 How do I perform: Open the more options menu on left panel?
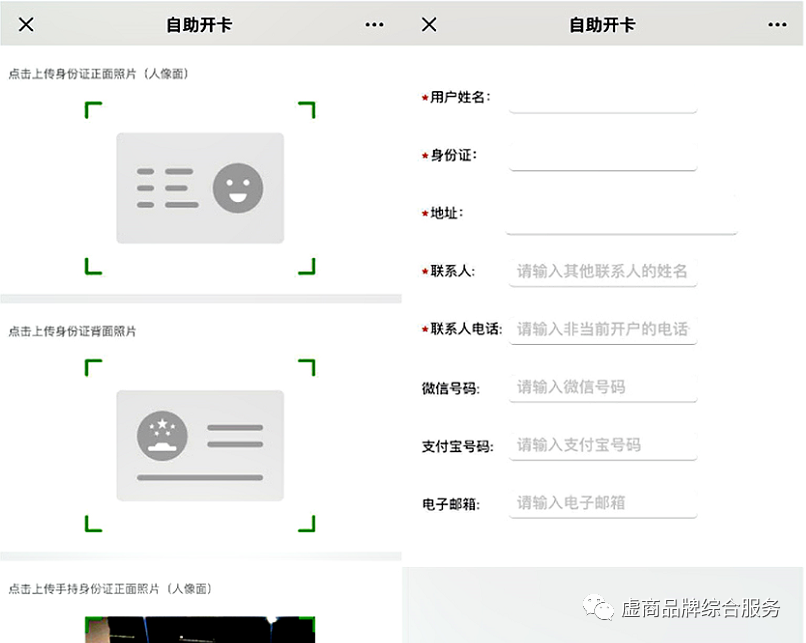click(374, 25)
